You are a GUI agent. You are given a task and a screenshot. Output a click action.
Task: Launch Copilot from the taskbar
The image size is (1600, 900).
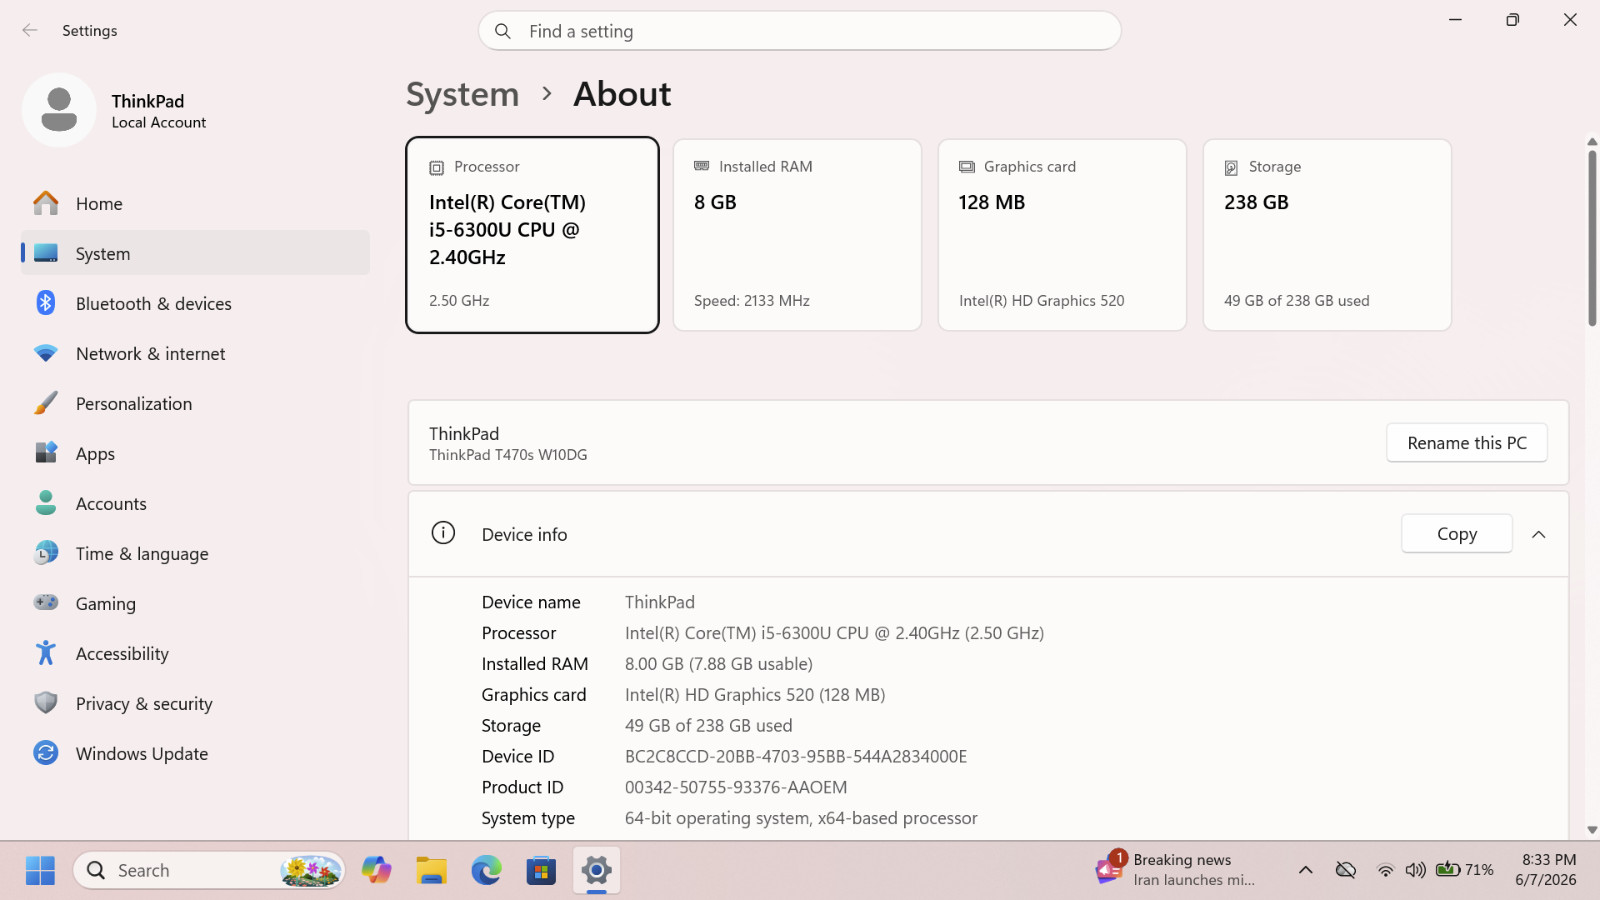(x=377, y=870)
